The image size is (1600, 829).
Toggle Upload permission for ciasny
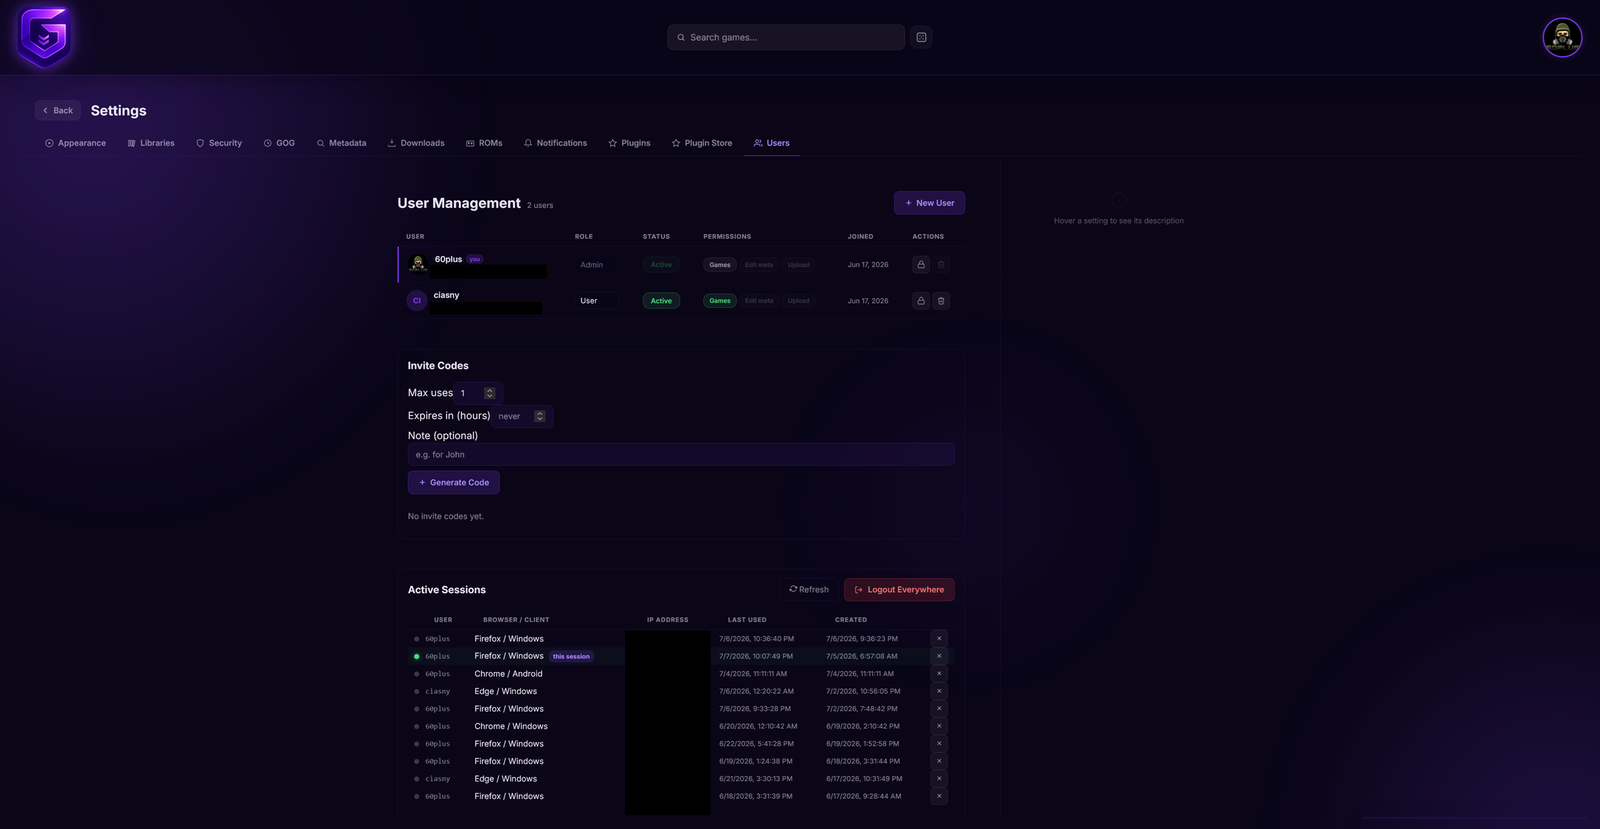799,301
